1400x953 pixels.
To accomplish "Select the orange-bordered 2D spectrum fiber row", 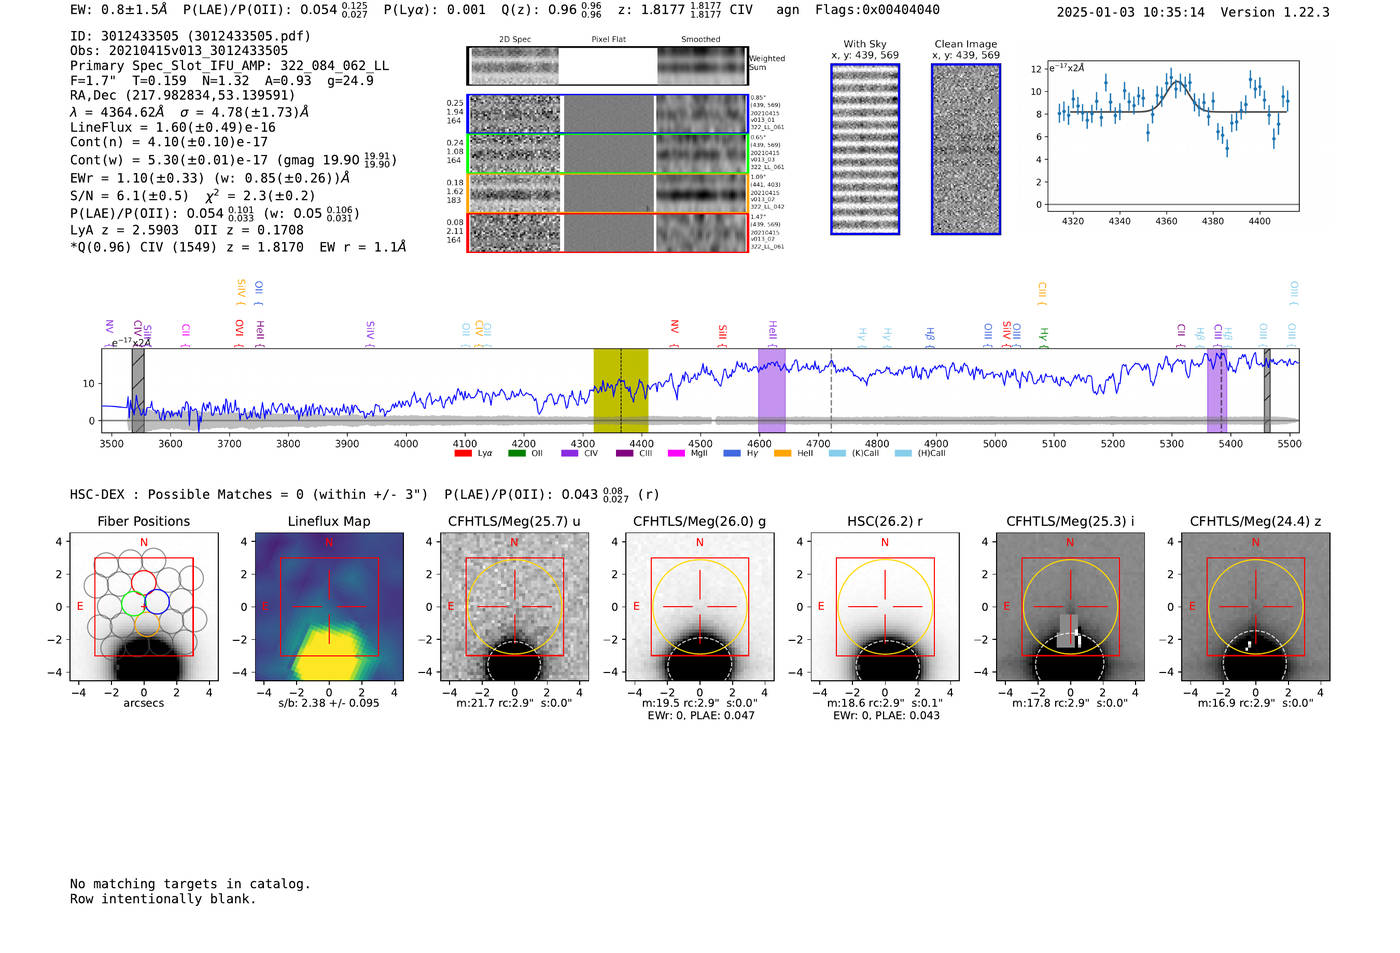I will [x=607, y=193].
